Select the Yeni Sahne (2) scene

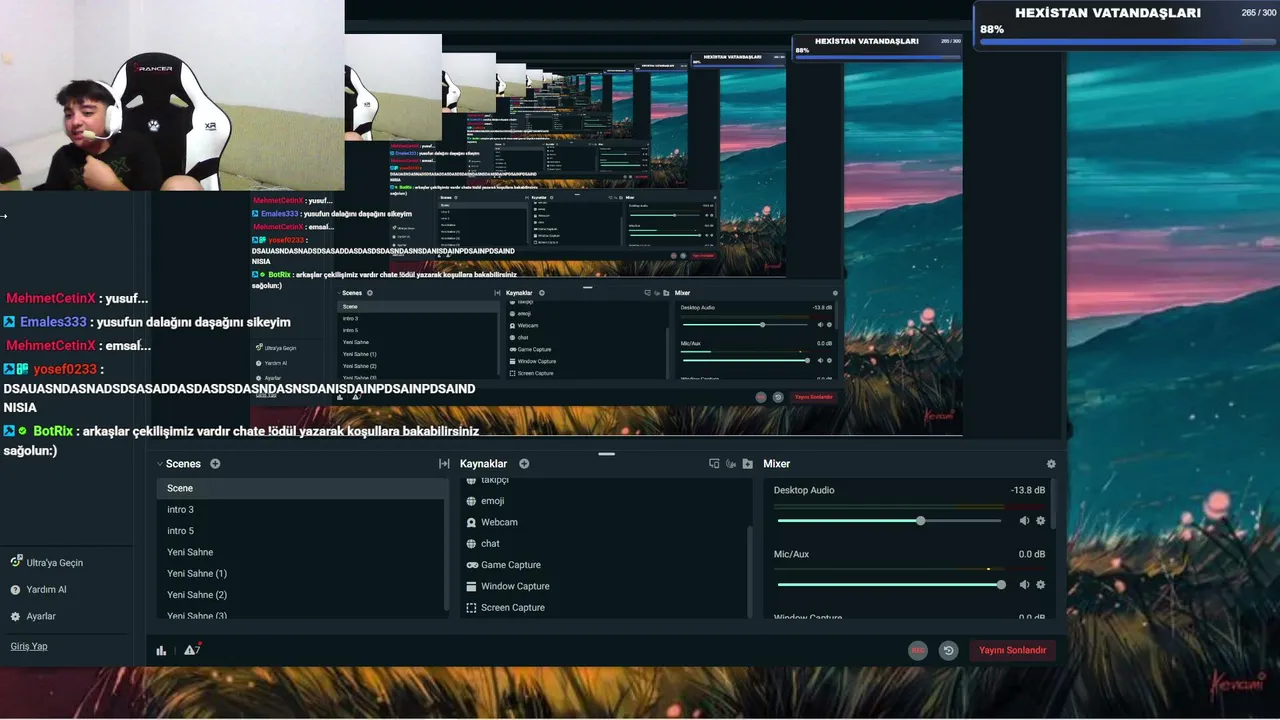tap(301, 595)
